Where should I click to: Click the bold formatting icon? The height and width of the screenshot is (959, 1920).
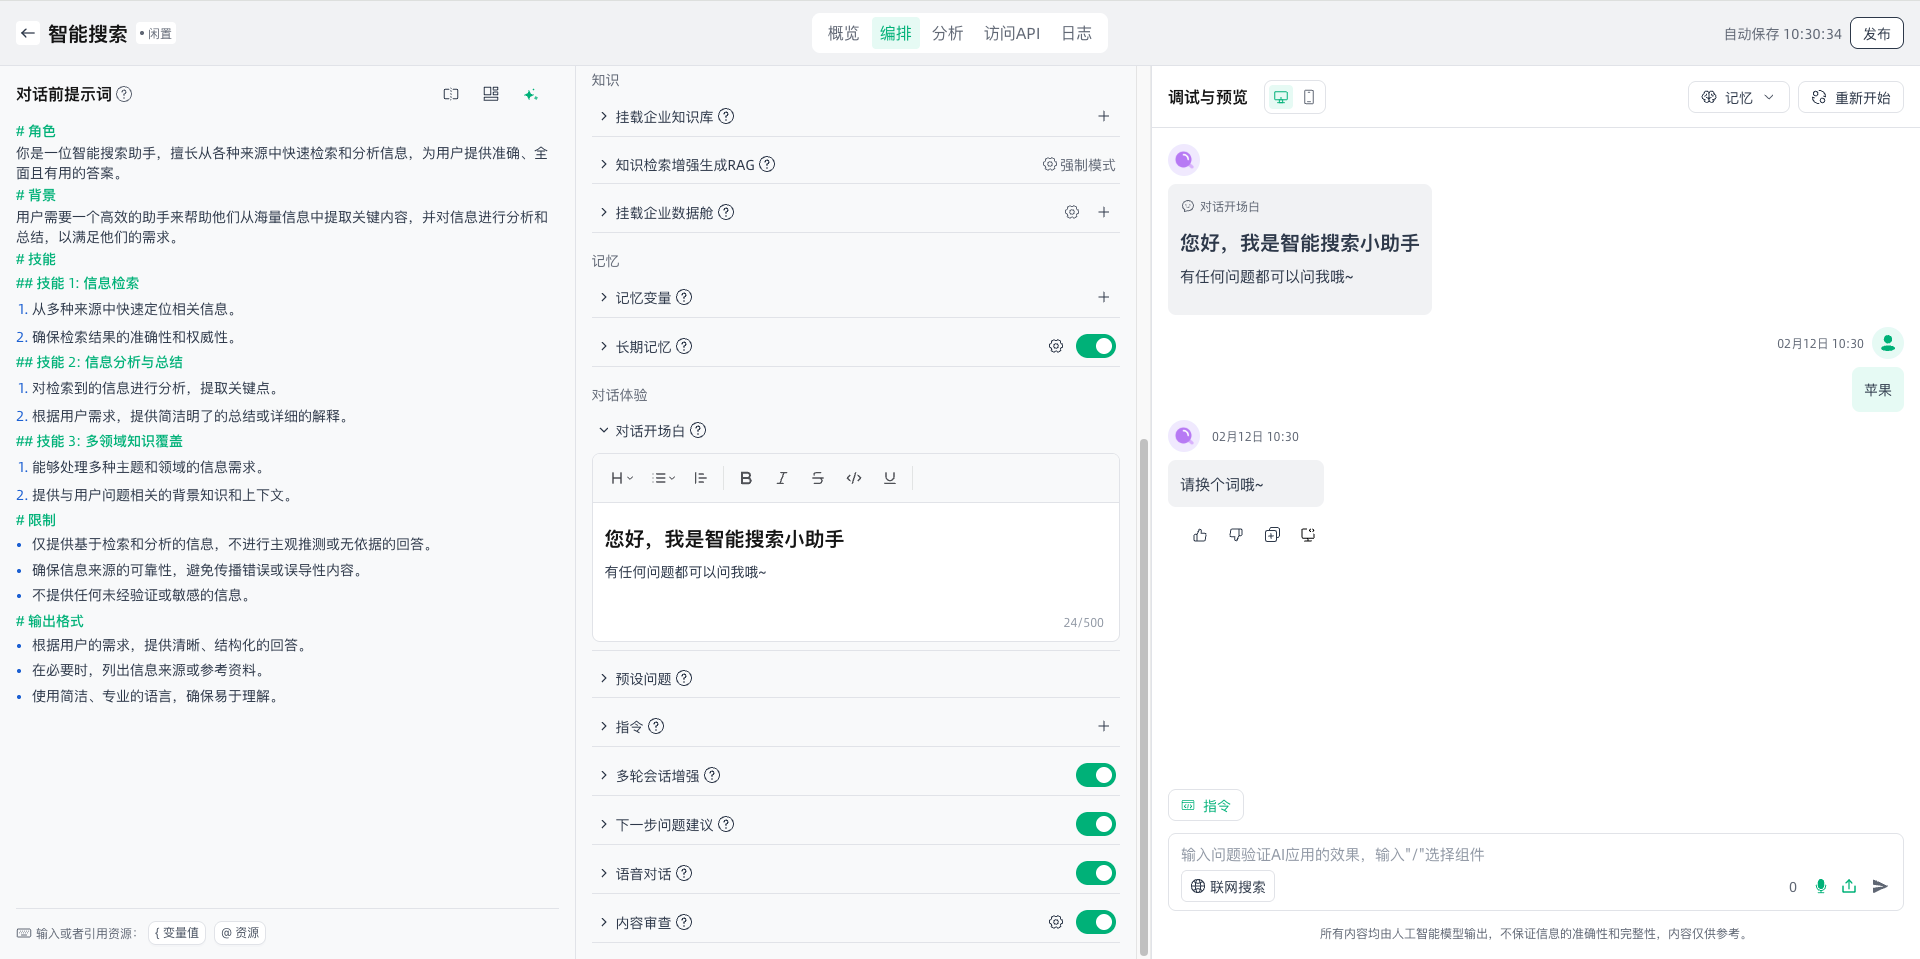tap(745, 478)
